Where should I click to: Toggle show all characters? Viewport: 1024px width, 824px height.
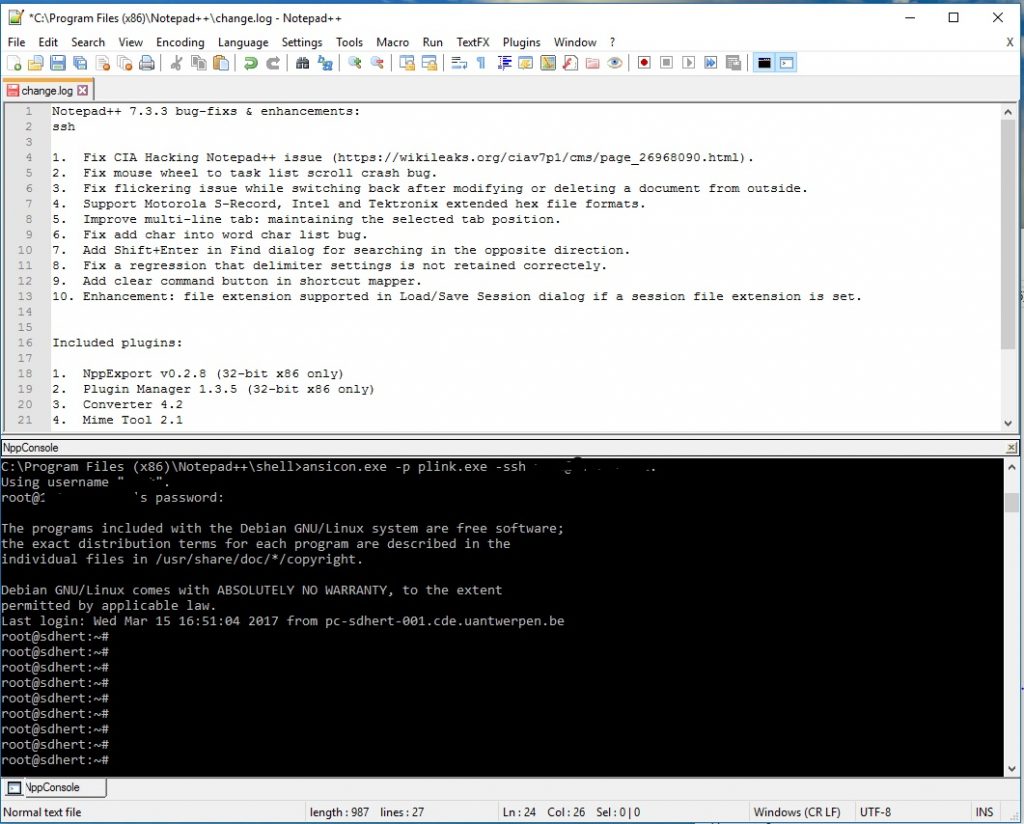point(481,62)
